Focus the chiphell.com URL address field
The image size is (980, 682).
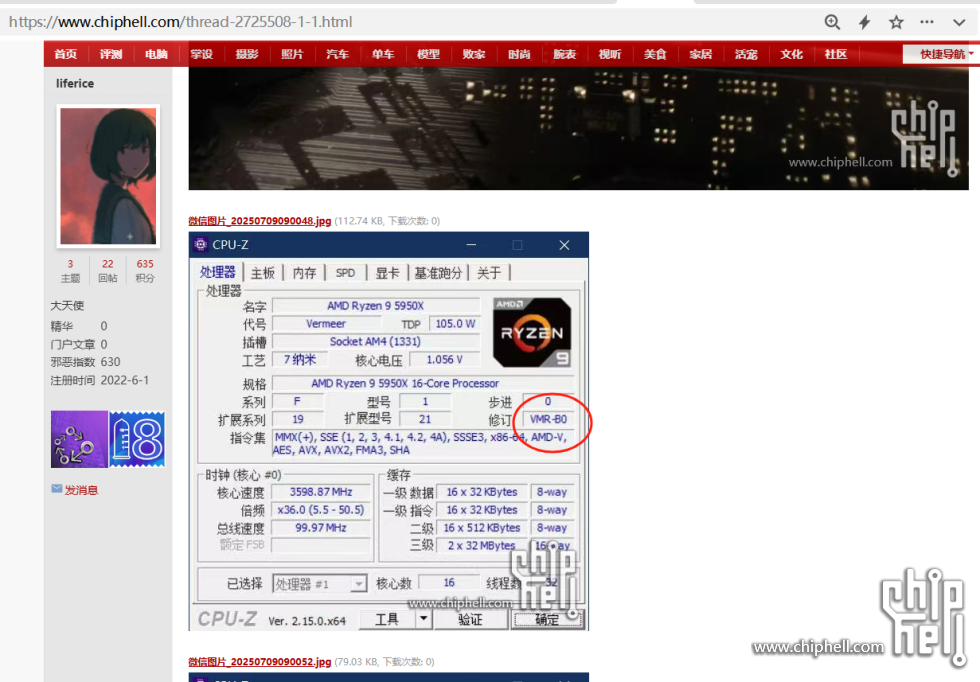pyautogui.click(x=180, y=22)
